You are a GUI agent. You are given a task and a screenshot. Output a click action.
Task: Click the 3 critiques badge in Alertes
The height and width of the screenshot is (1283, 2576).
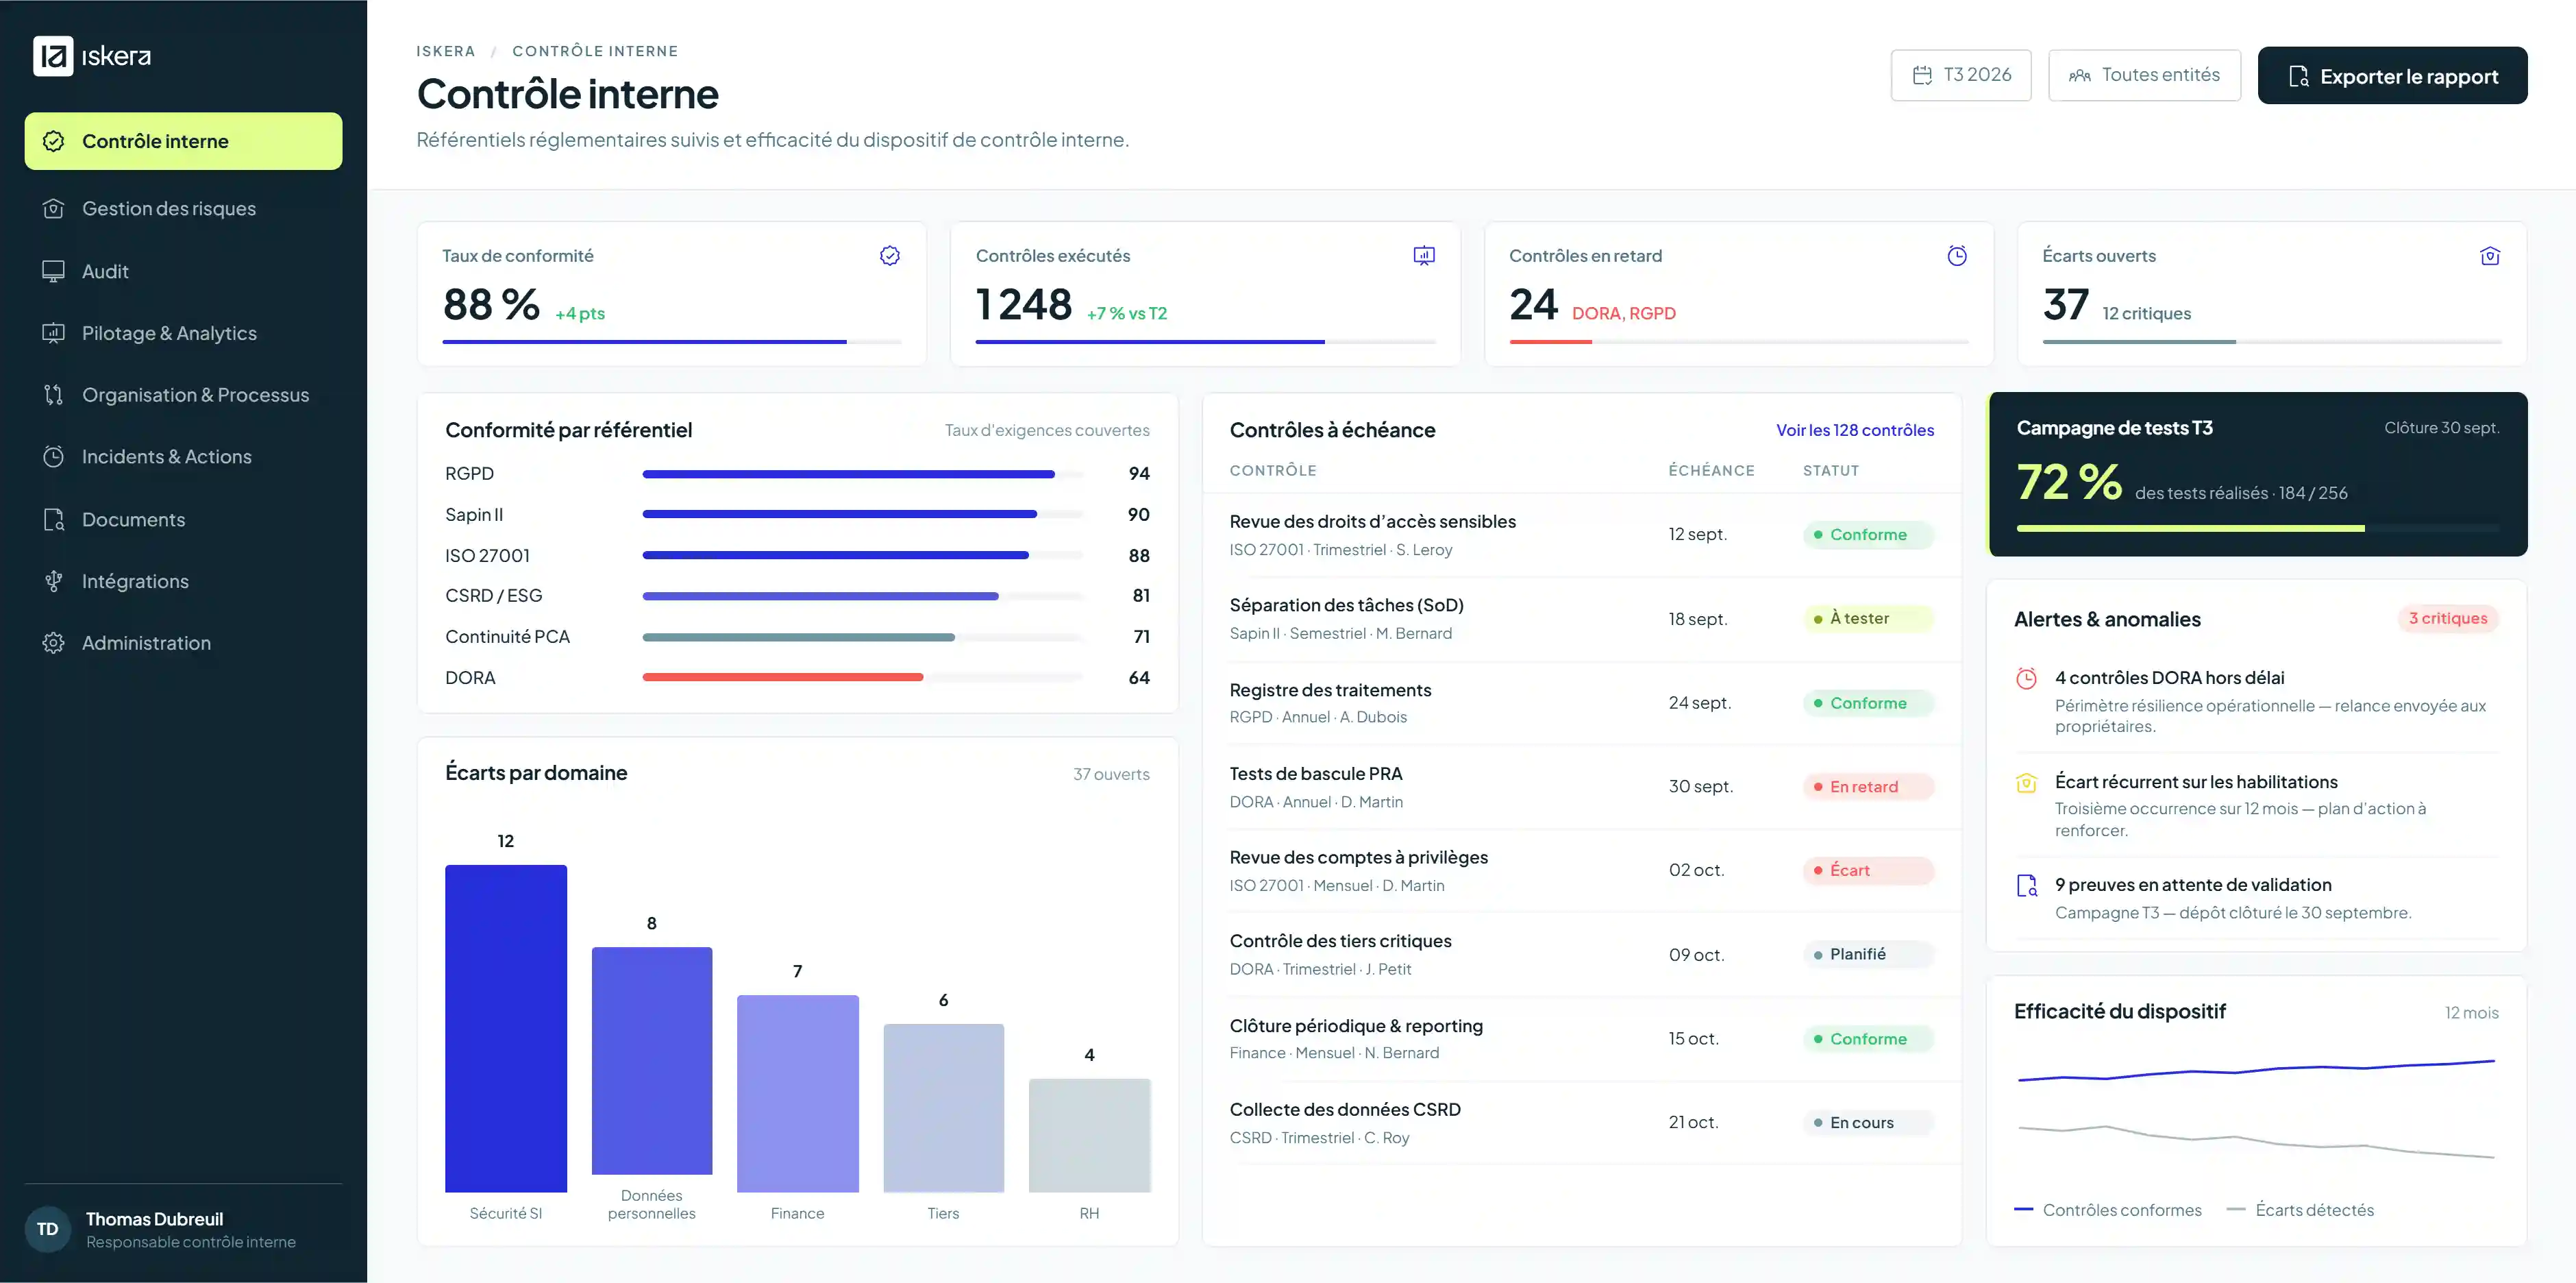(2448, 619)
